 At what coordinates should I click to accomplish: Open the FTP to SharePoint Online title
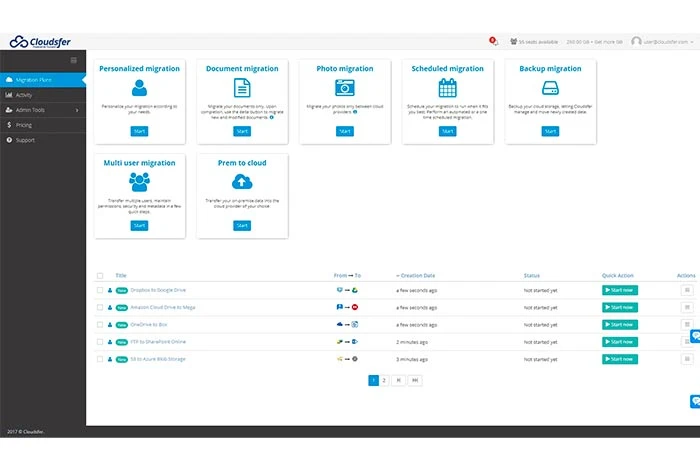[158, 342]
